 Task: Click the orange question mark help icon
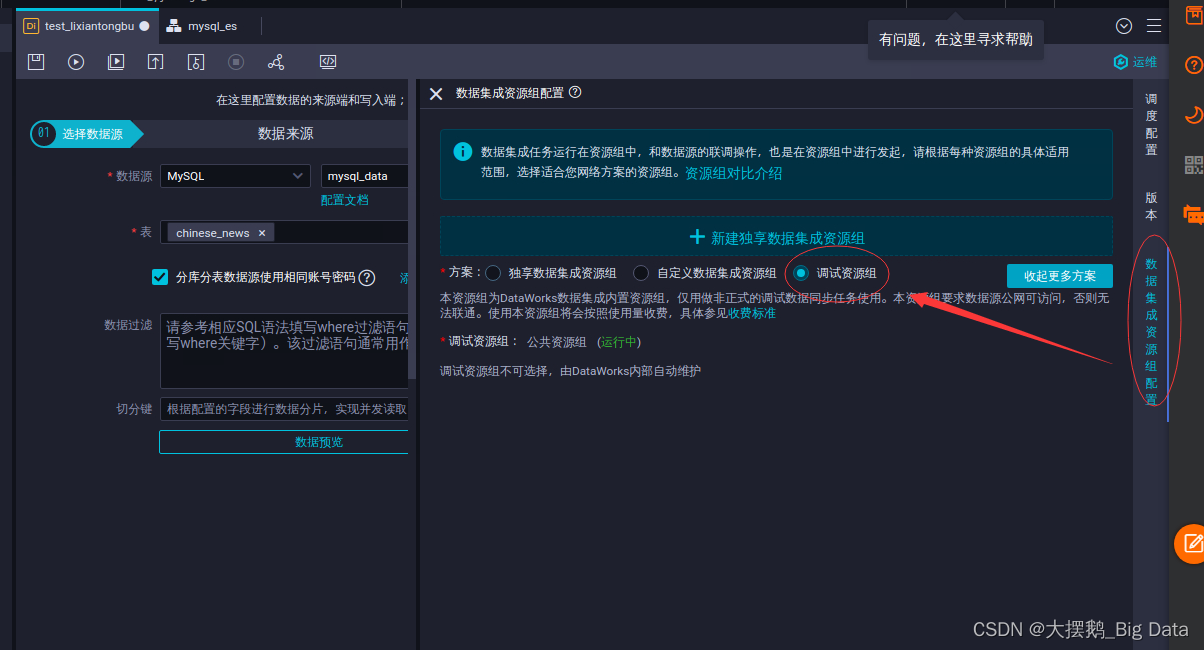[1193, 65]
